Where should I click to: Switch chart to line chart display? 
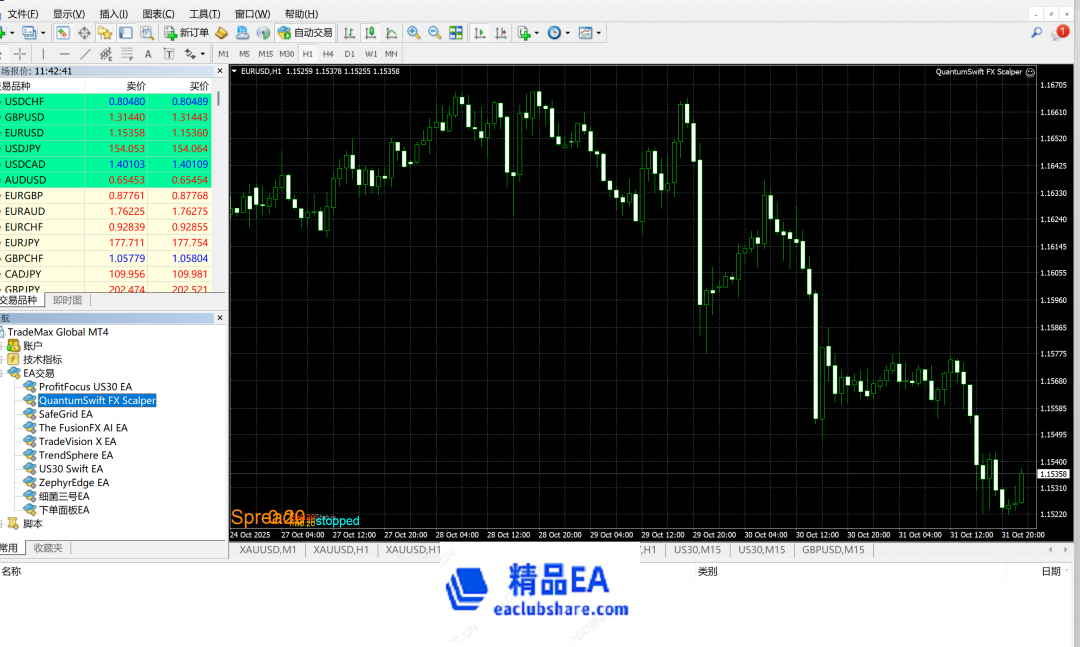(389, 33)
